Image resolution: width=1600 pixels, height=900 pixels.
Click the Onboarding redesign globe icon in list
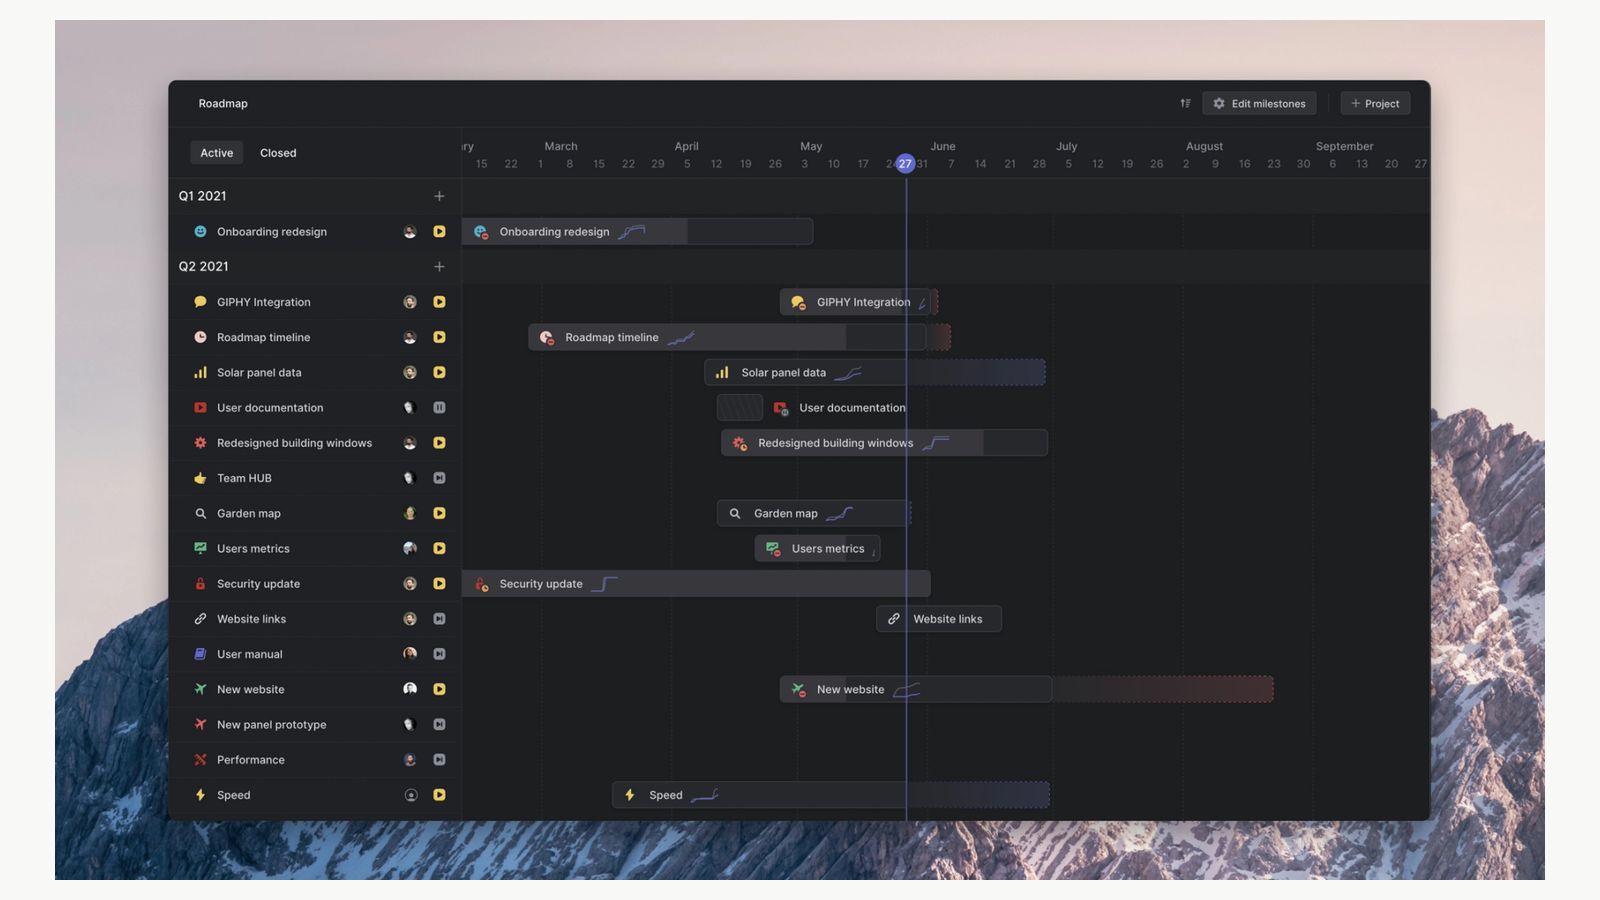point(200,231)
